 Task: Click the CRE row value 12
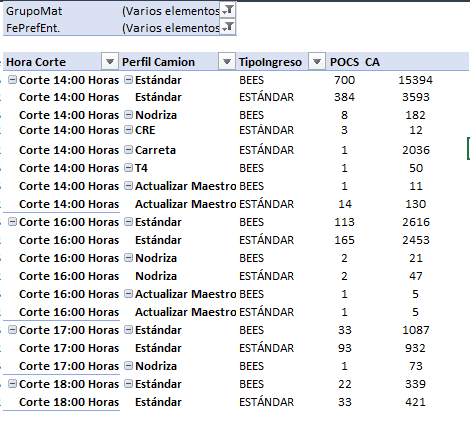416,130
